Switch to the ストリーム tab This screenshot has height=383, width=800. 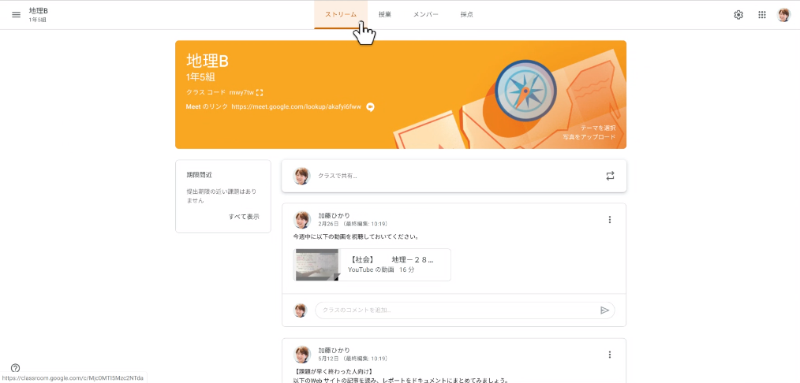click(x=341, y=15)
